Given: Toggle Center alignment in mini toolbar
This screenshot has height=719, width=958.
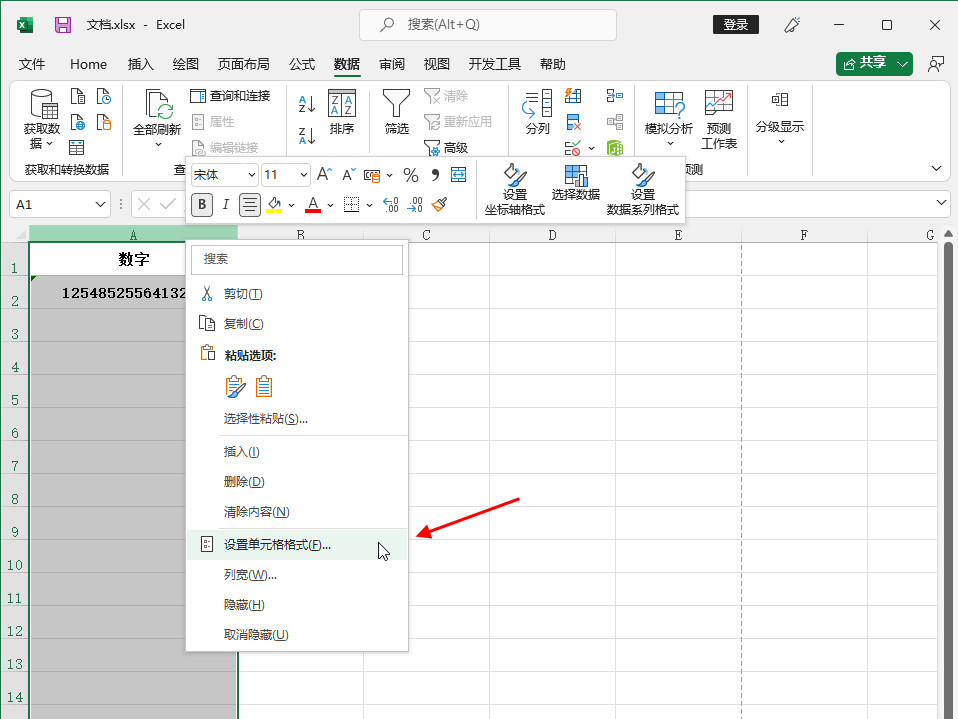Looking at the screenshot, I should pyautogui.click(x=249, y=205).
